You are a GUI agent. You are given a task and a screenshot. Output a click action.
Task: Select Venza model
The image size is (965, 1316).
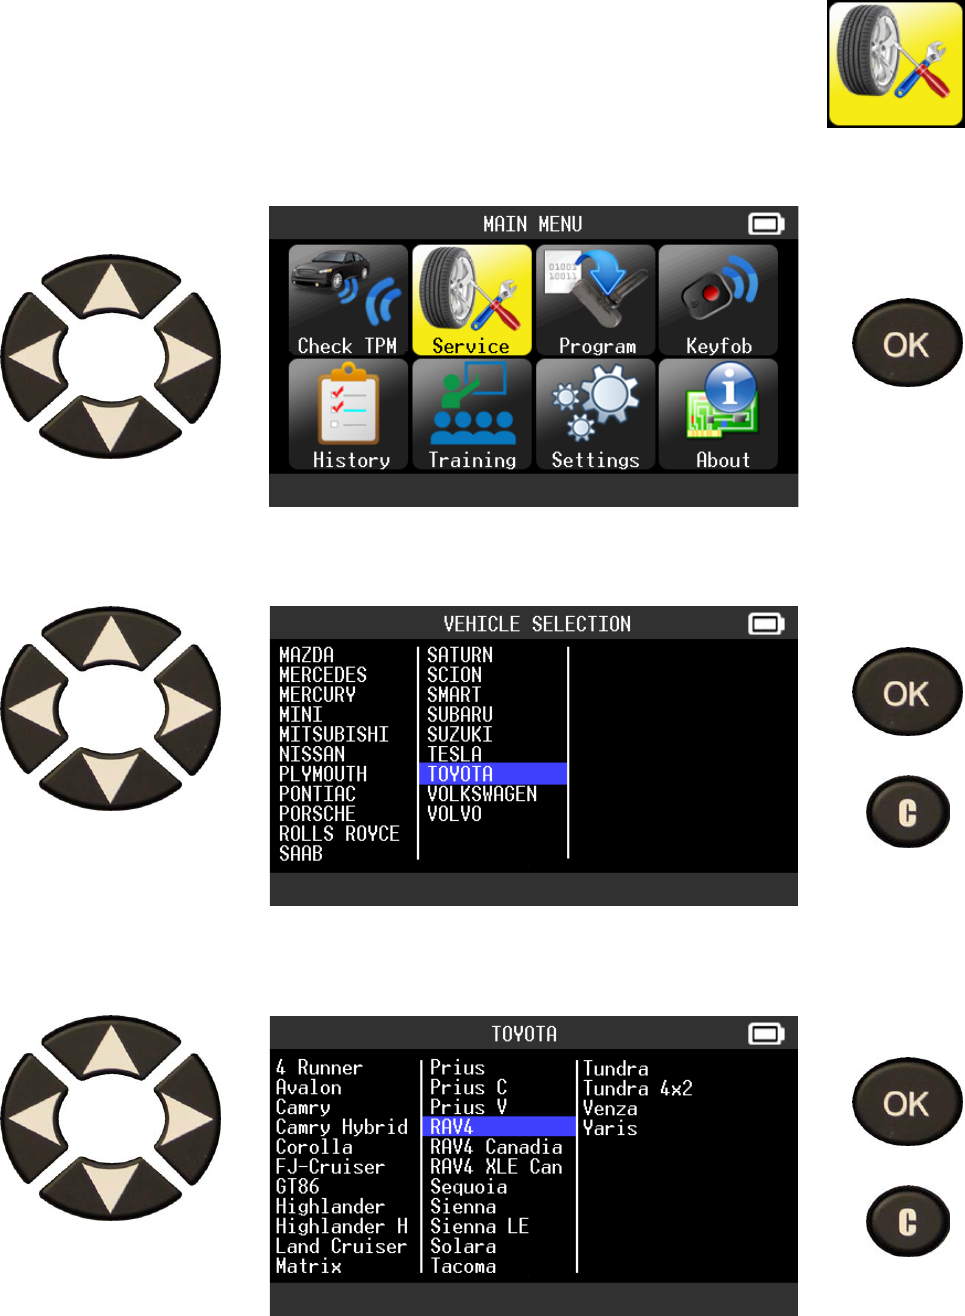[610, 1108]
